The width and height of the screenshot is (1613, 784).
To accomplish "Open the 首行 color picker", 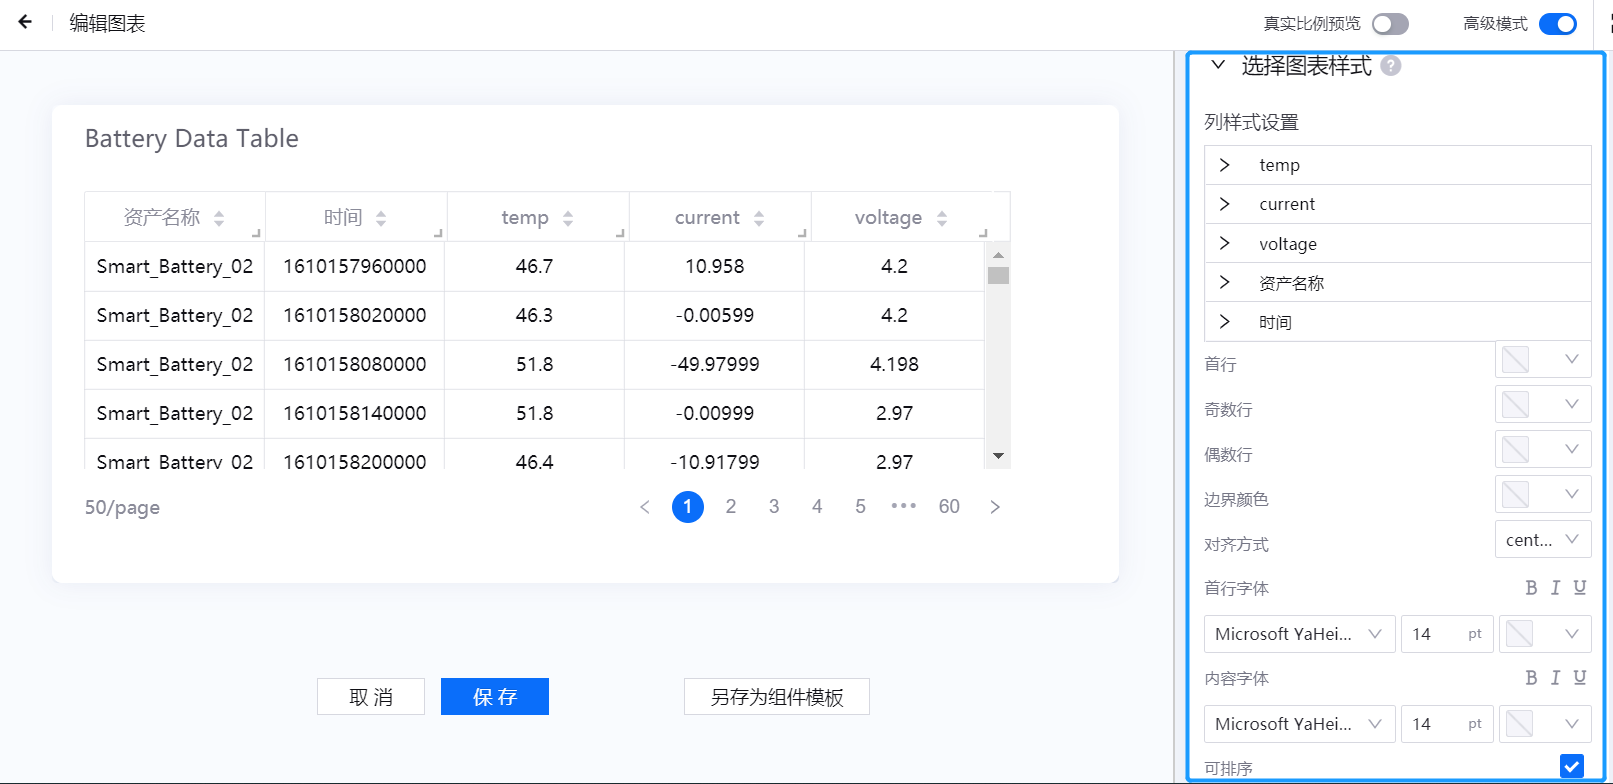I will point(1543,359).
